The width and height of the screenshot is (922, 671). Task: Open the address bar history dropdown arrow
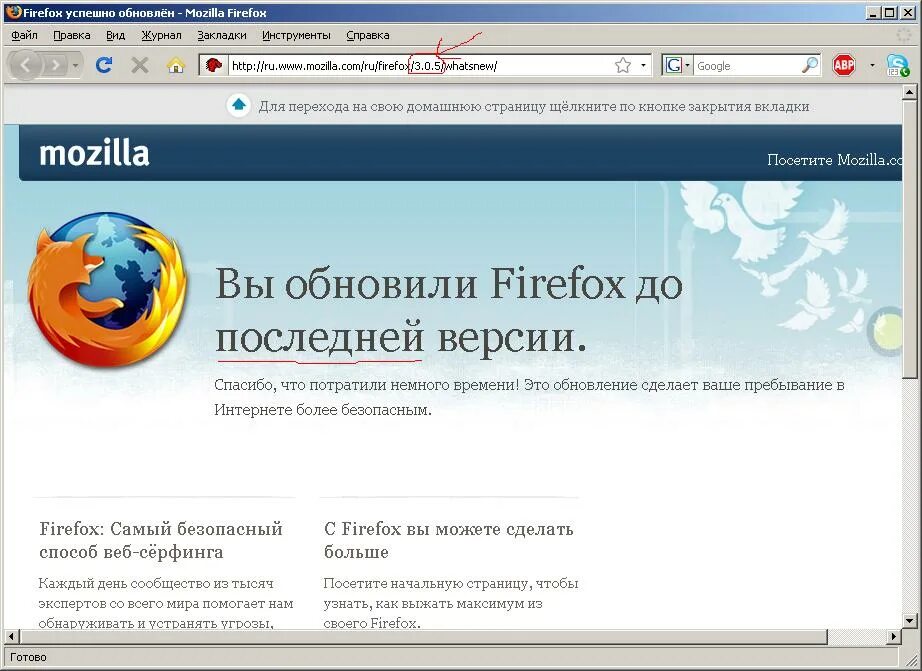tap(643, 65)
